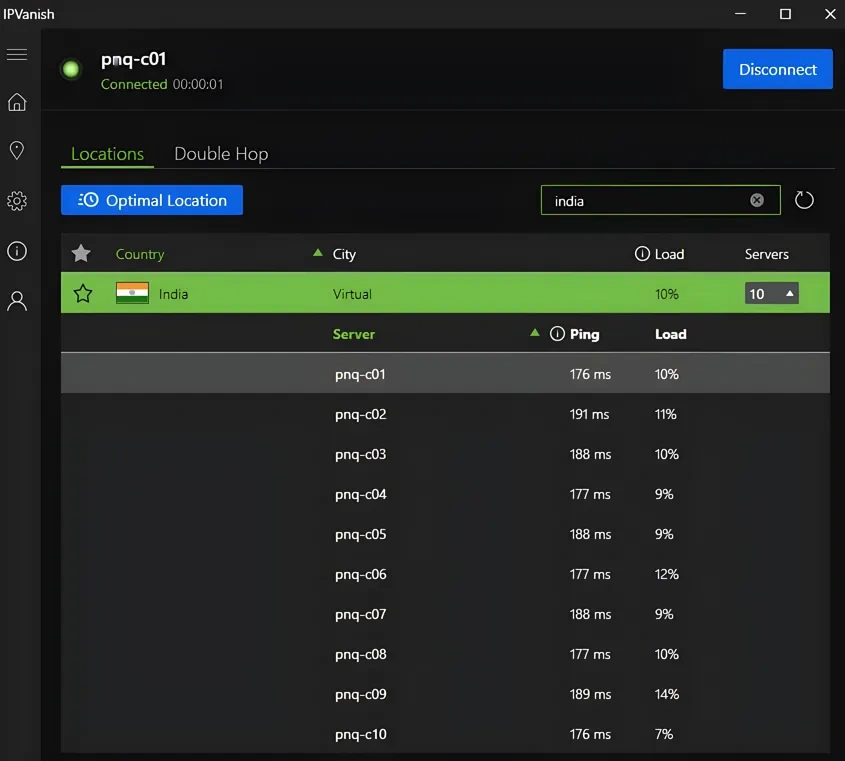
Task: Select server pnq-c06
Action: click(x=445, y=573)
